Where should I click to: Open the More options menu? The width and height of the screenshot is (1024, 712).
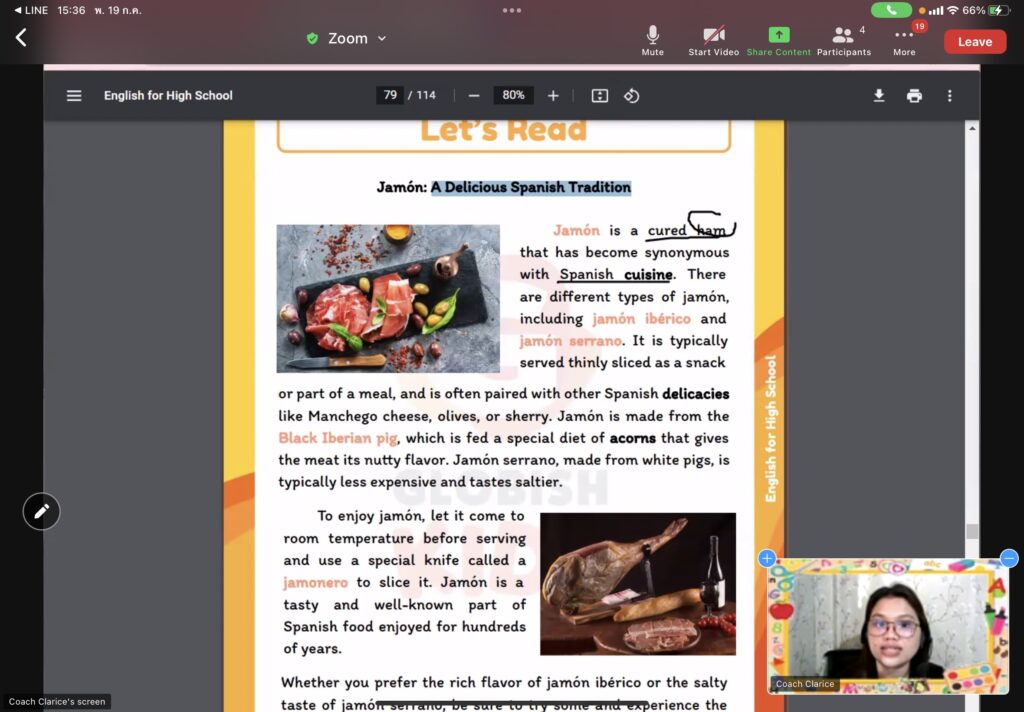pyautogui.click(x=904, y=36)
